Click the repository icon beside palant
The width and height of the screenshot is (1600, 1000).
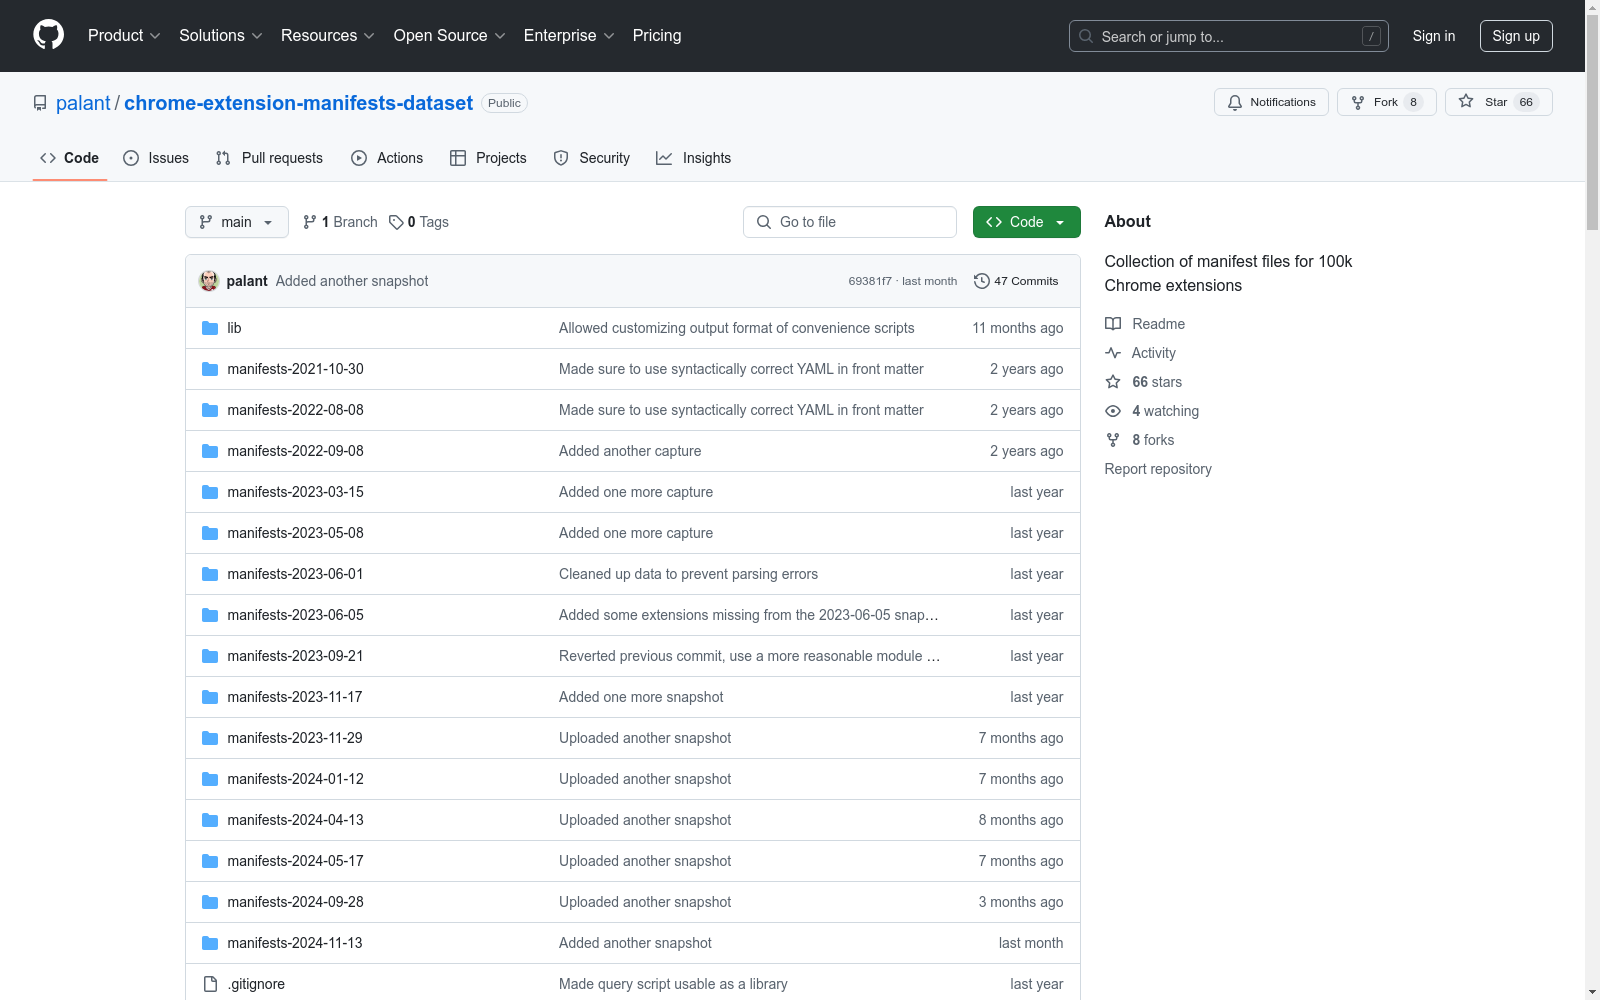pos(40,103)
